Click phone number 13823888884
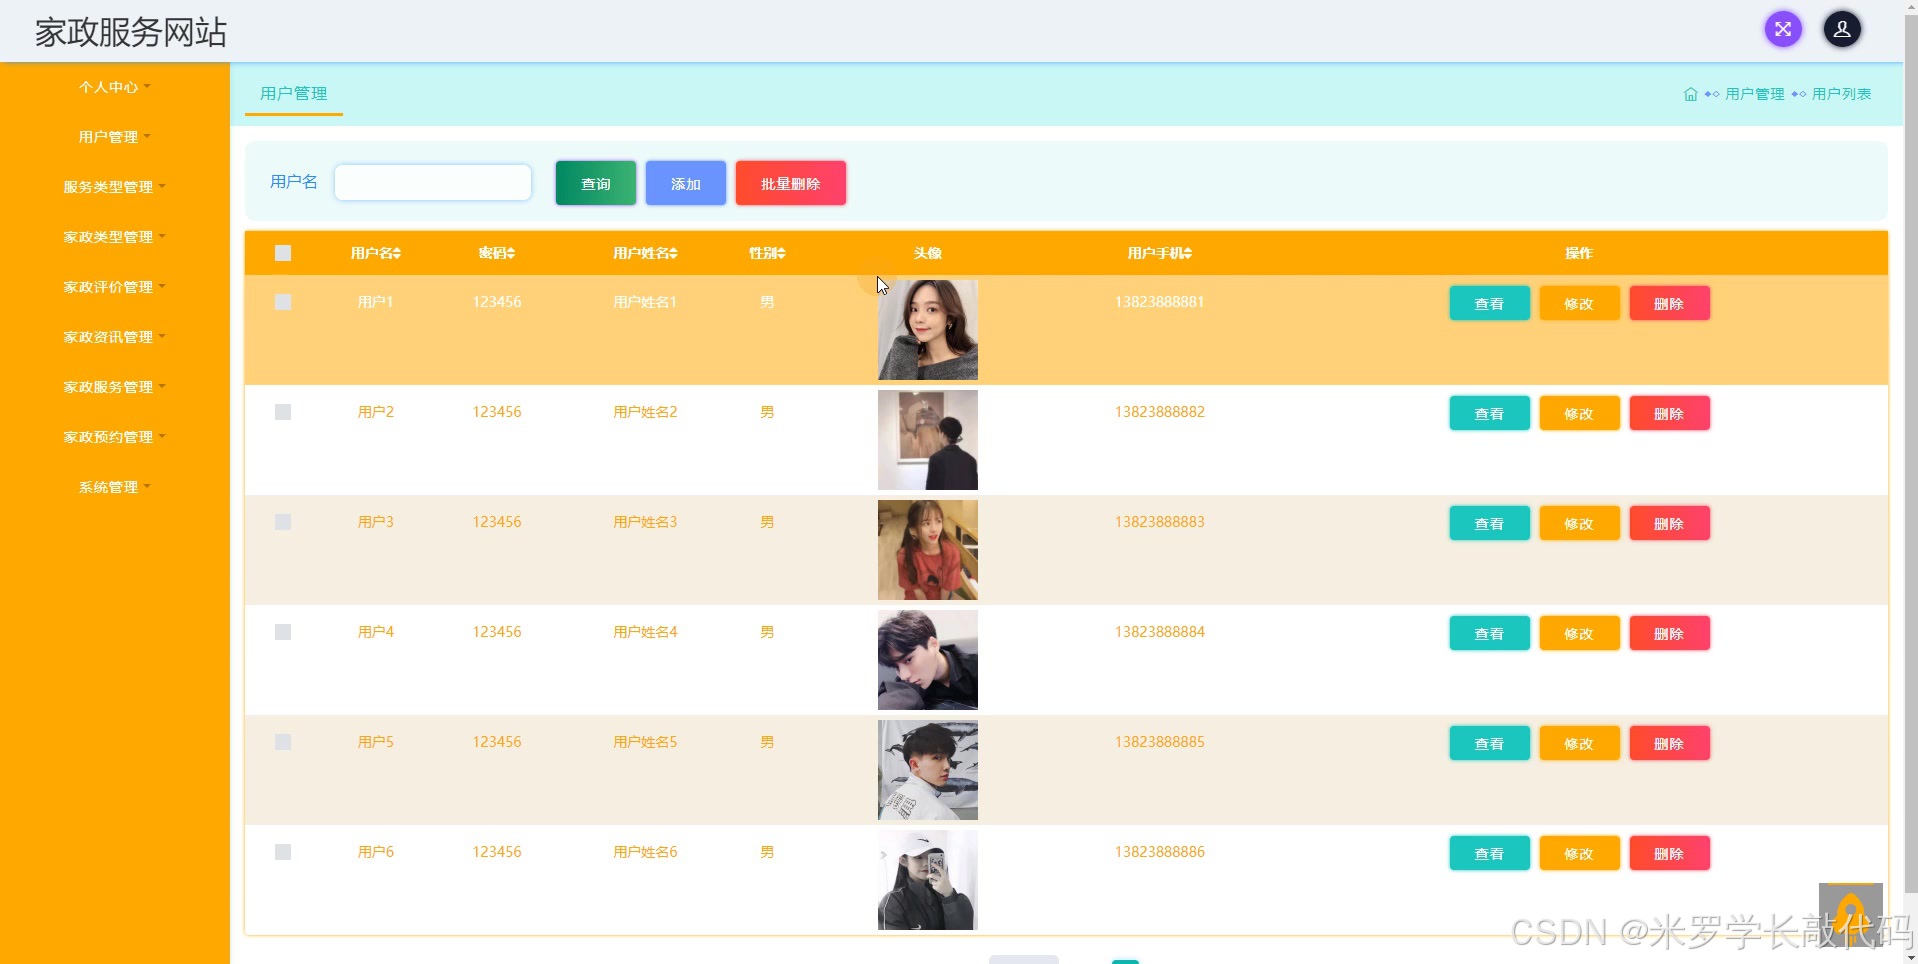 1160,632
